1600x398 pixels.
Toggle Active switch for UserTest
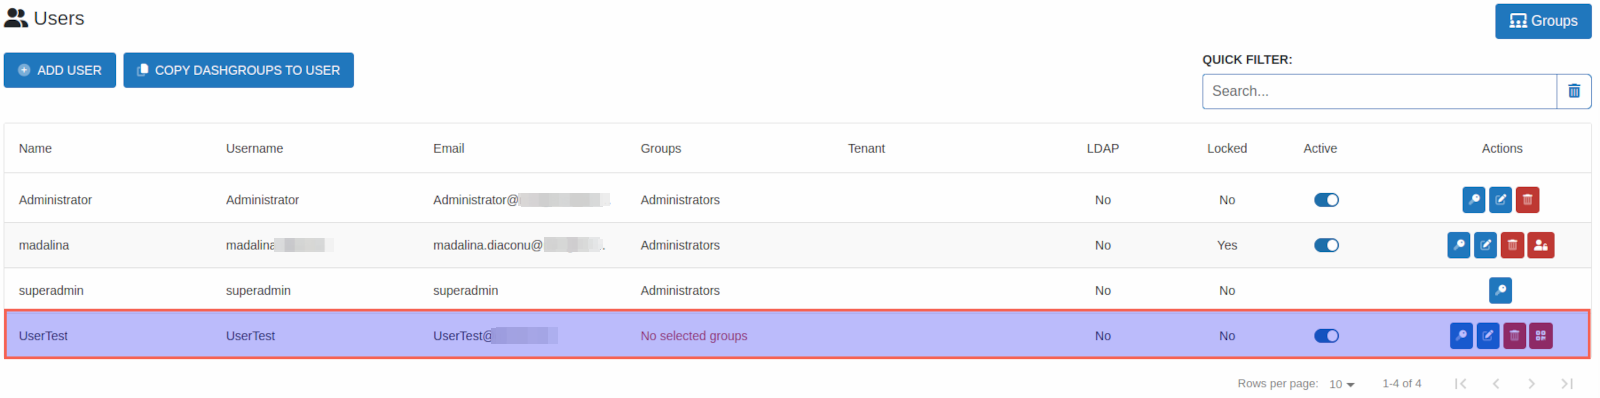[1326, 336]
